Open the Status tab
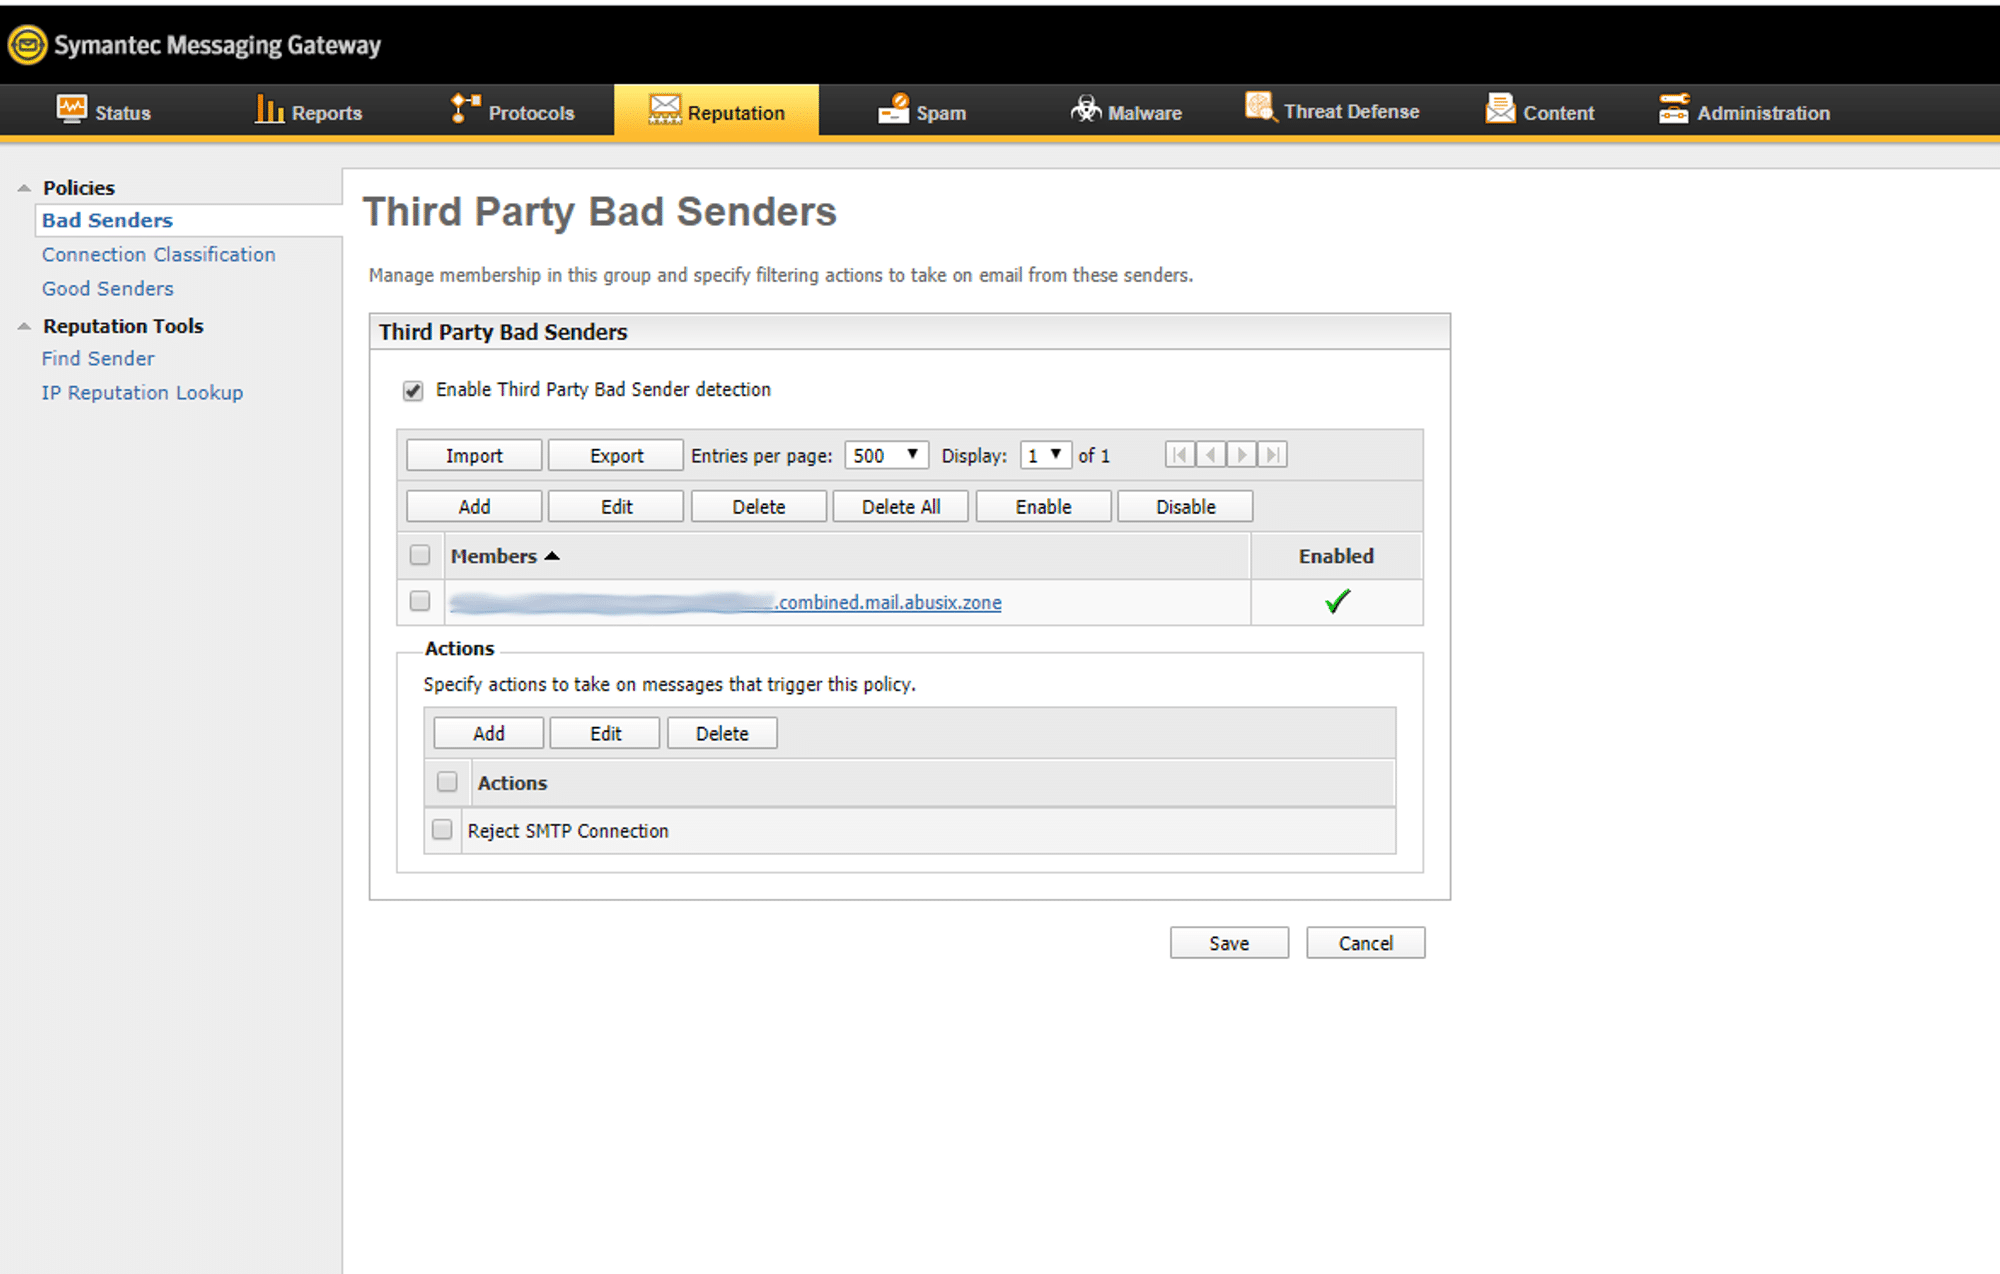The image size is (2000, 1274). coord(104,111)
